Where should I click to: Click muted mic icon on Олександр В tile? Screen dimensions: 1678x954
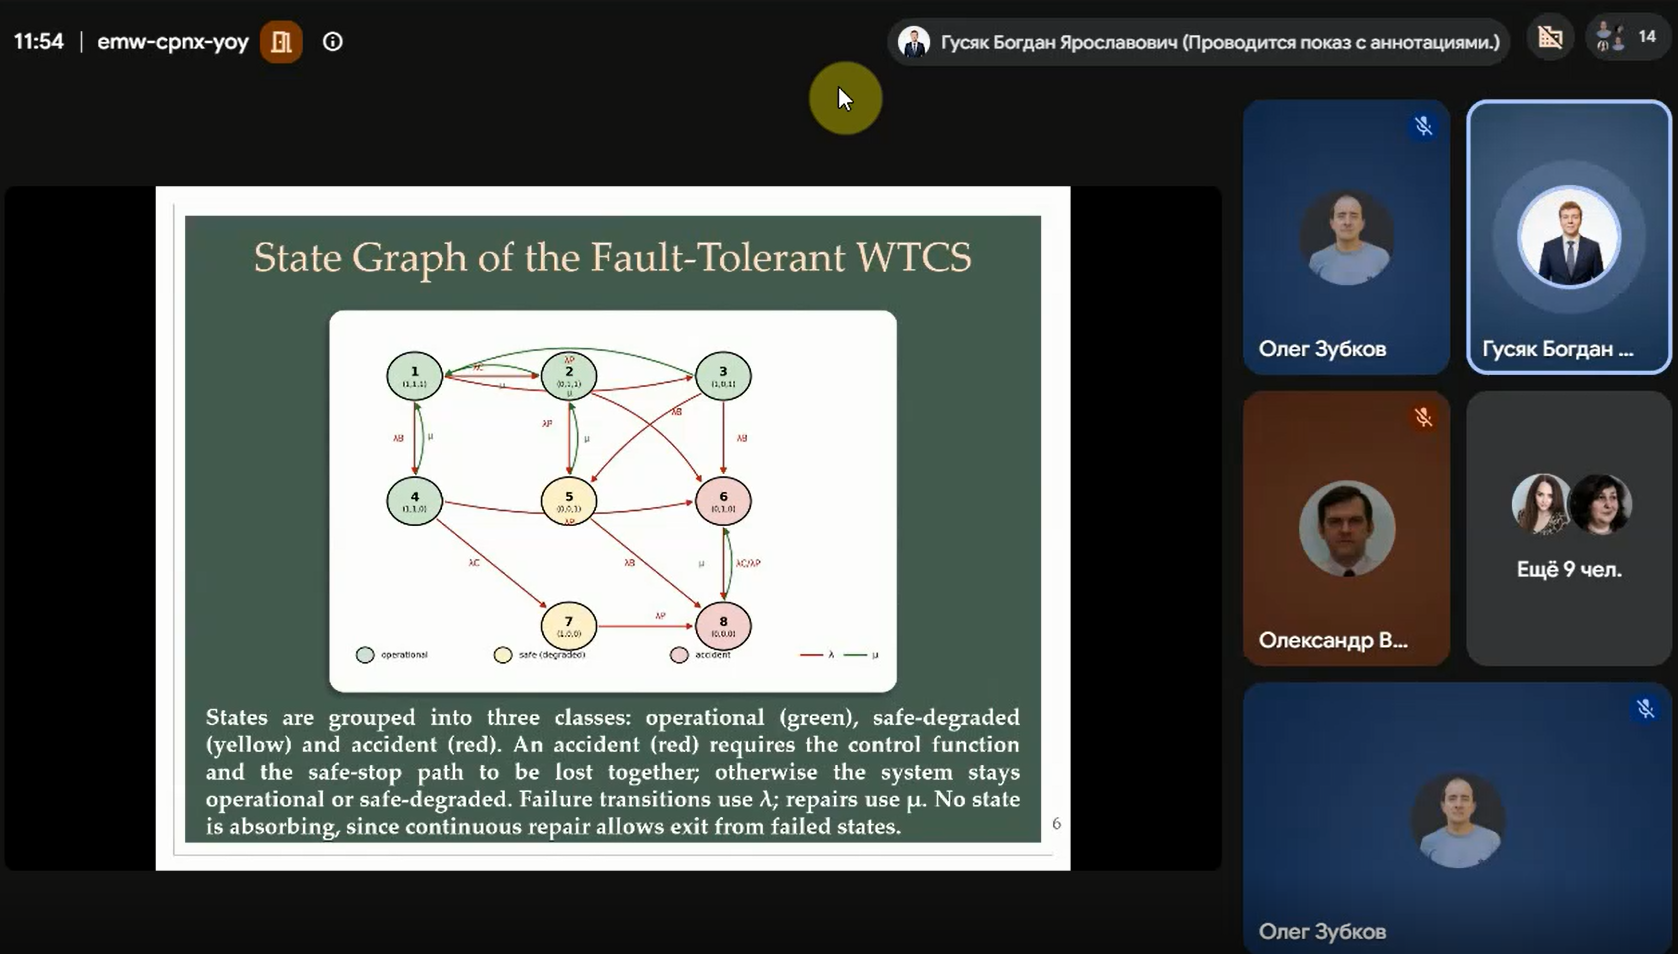tap(1423, 418)
